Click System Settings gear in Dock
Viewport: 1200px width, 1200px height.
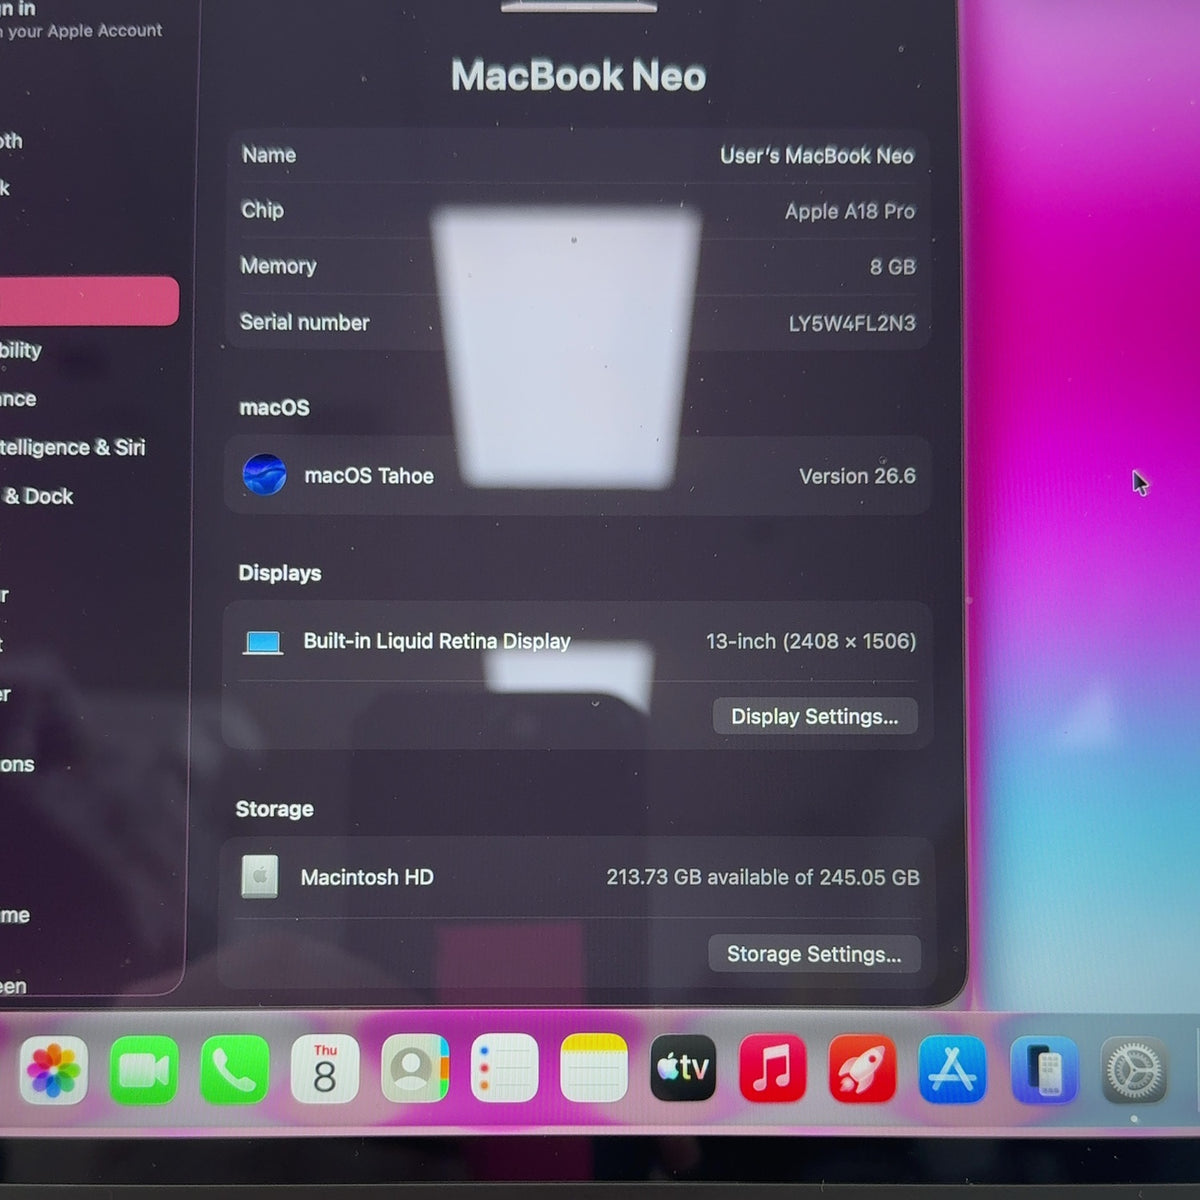coord(1134,1071)
